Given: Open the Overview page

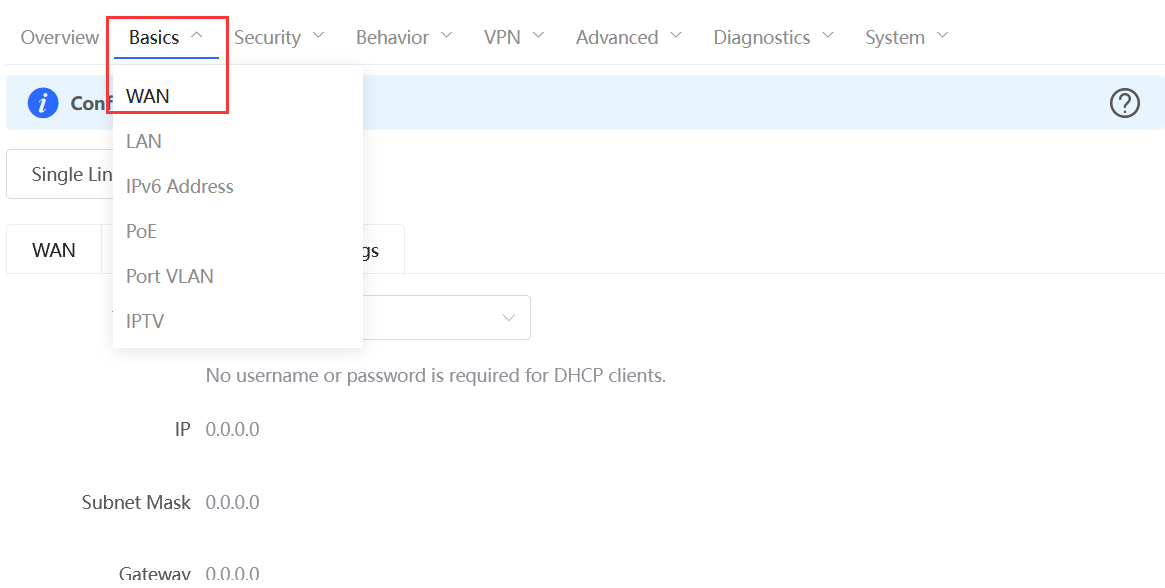Looking at the screenshot, I should [x=60, y=38].
